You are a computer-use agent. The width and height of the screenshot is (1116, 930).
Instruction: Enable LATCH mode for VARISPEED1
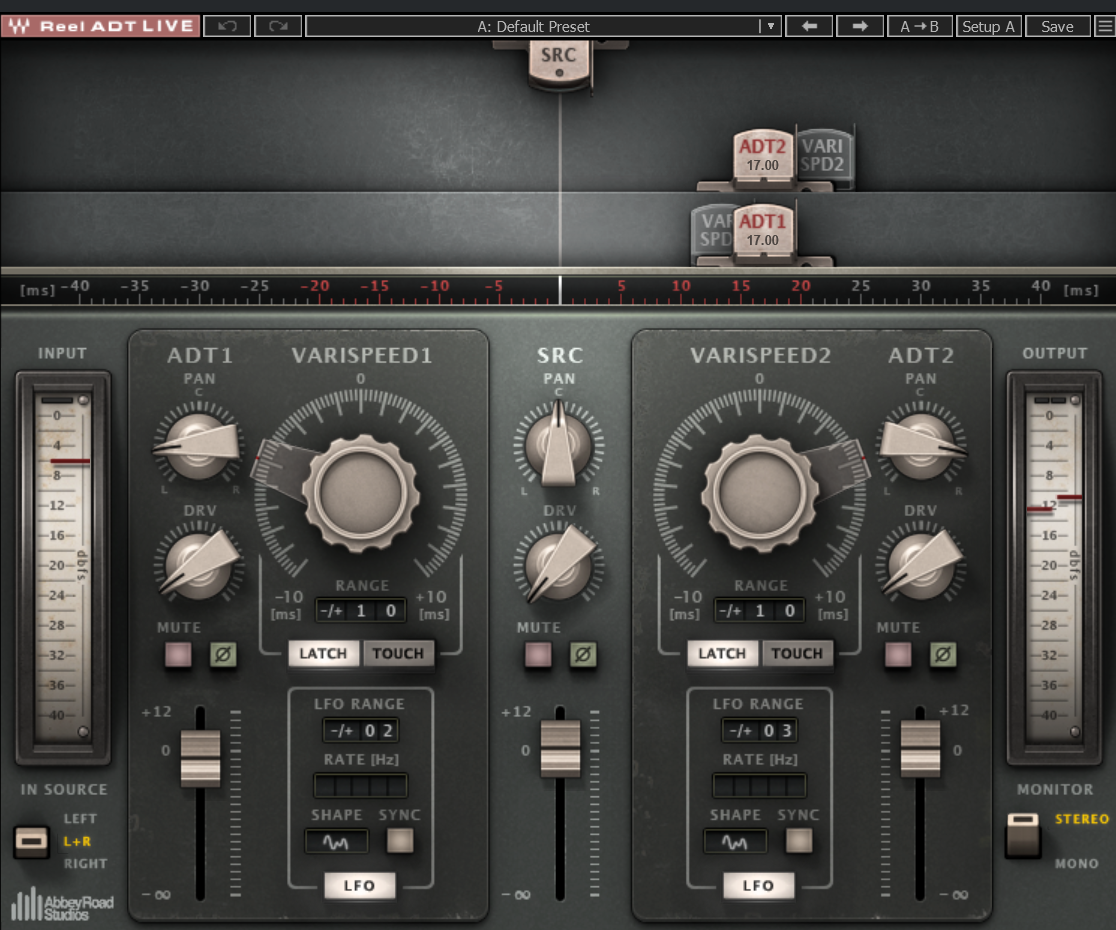323,653
